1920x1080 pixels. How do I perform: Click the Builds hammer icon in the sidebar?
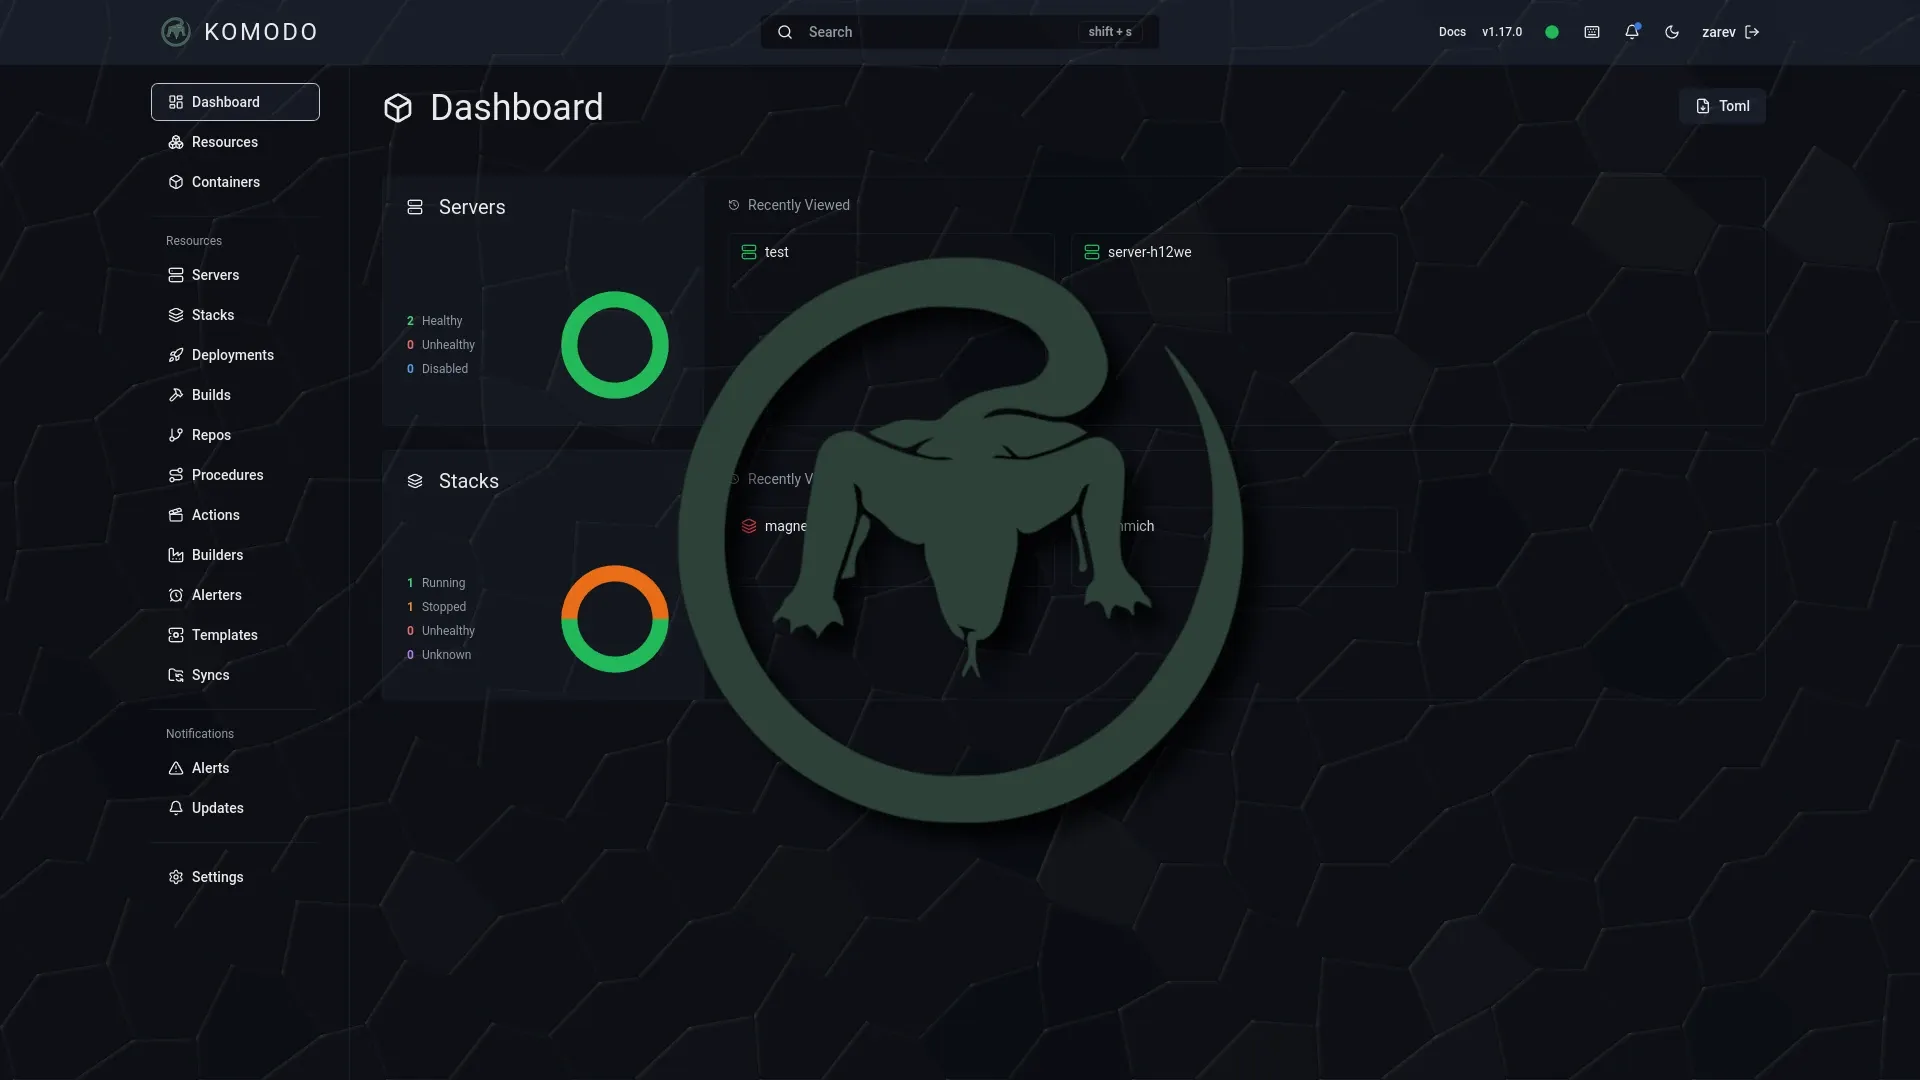176,395
